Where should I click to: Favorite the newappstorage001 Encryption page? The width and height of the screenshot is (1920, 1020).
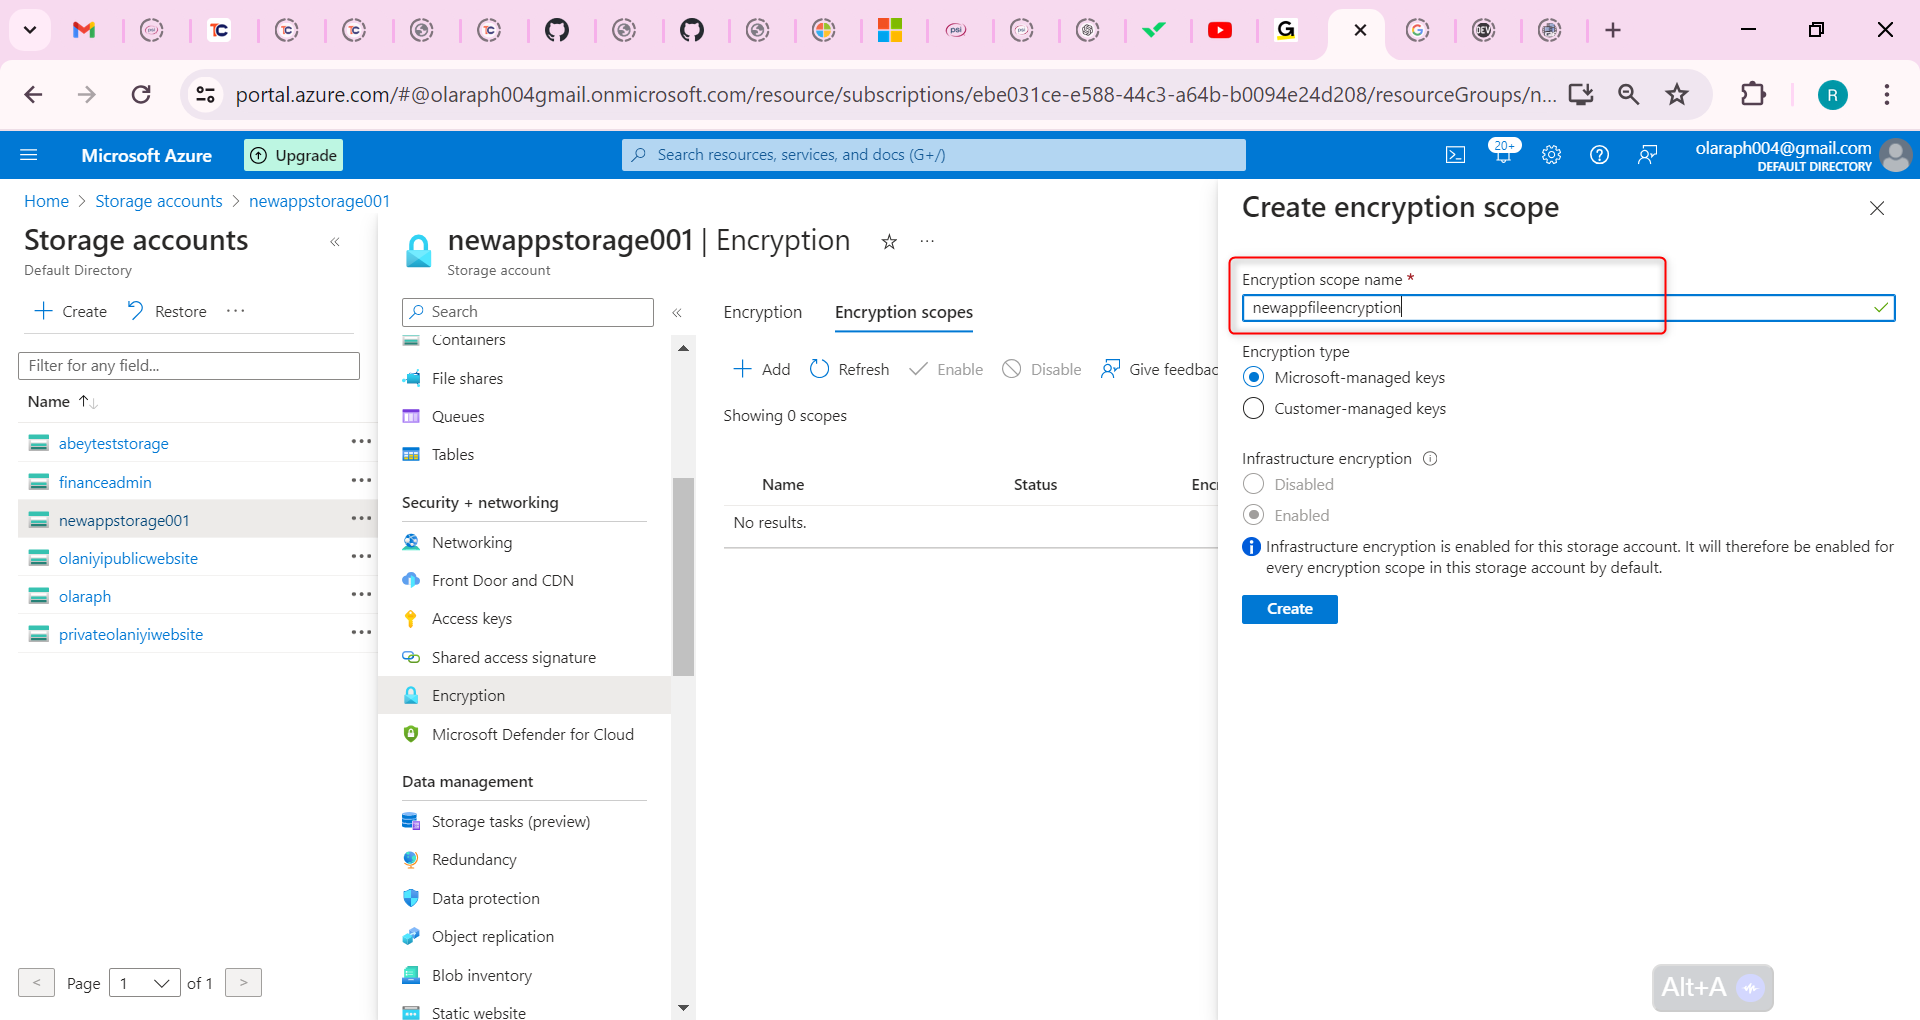[889, 241]
